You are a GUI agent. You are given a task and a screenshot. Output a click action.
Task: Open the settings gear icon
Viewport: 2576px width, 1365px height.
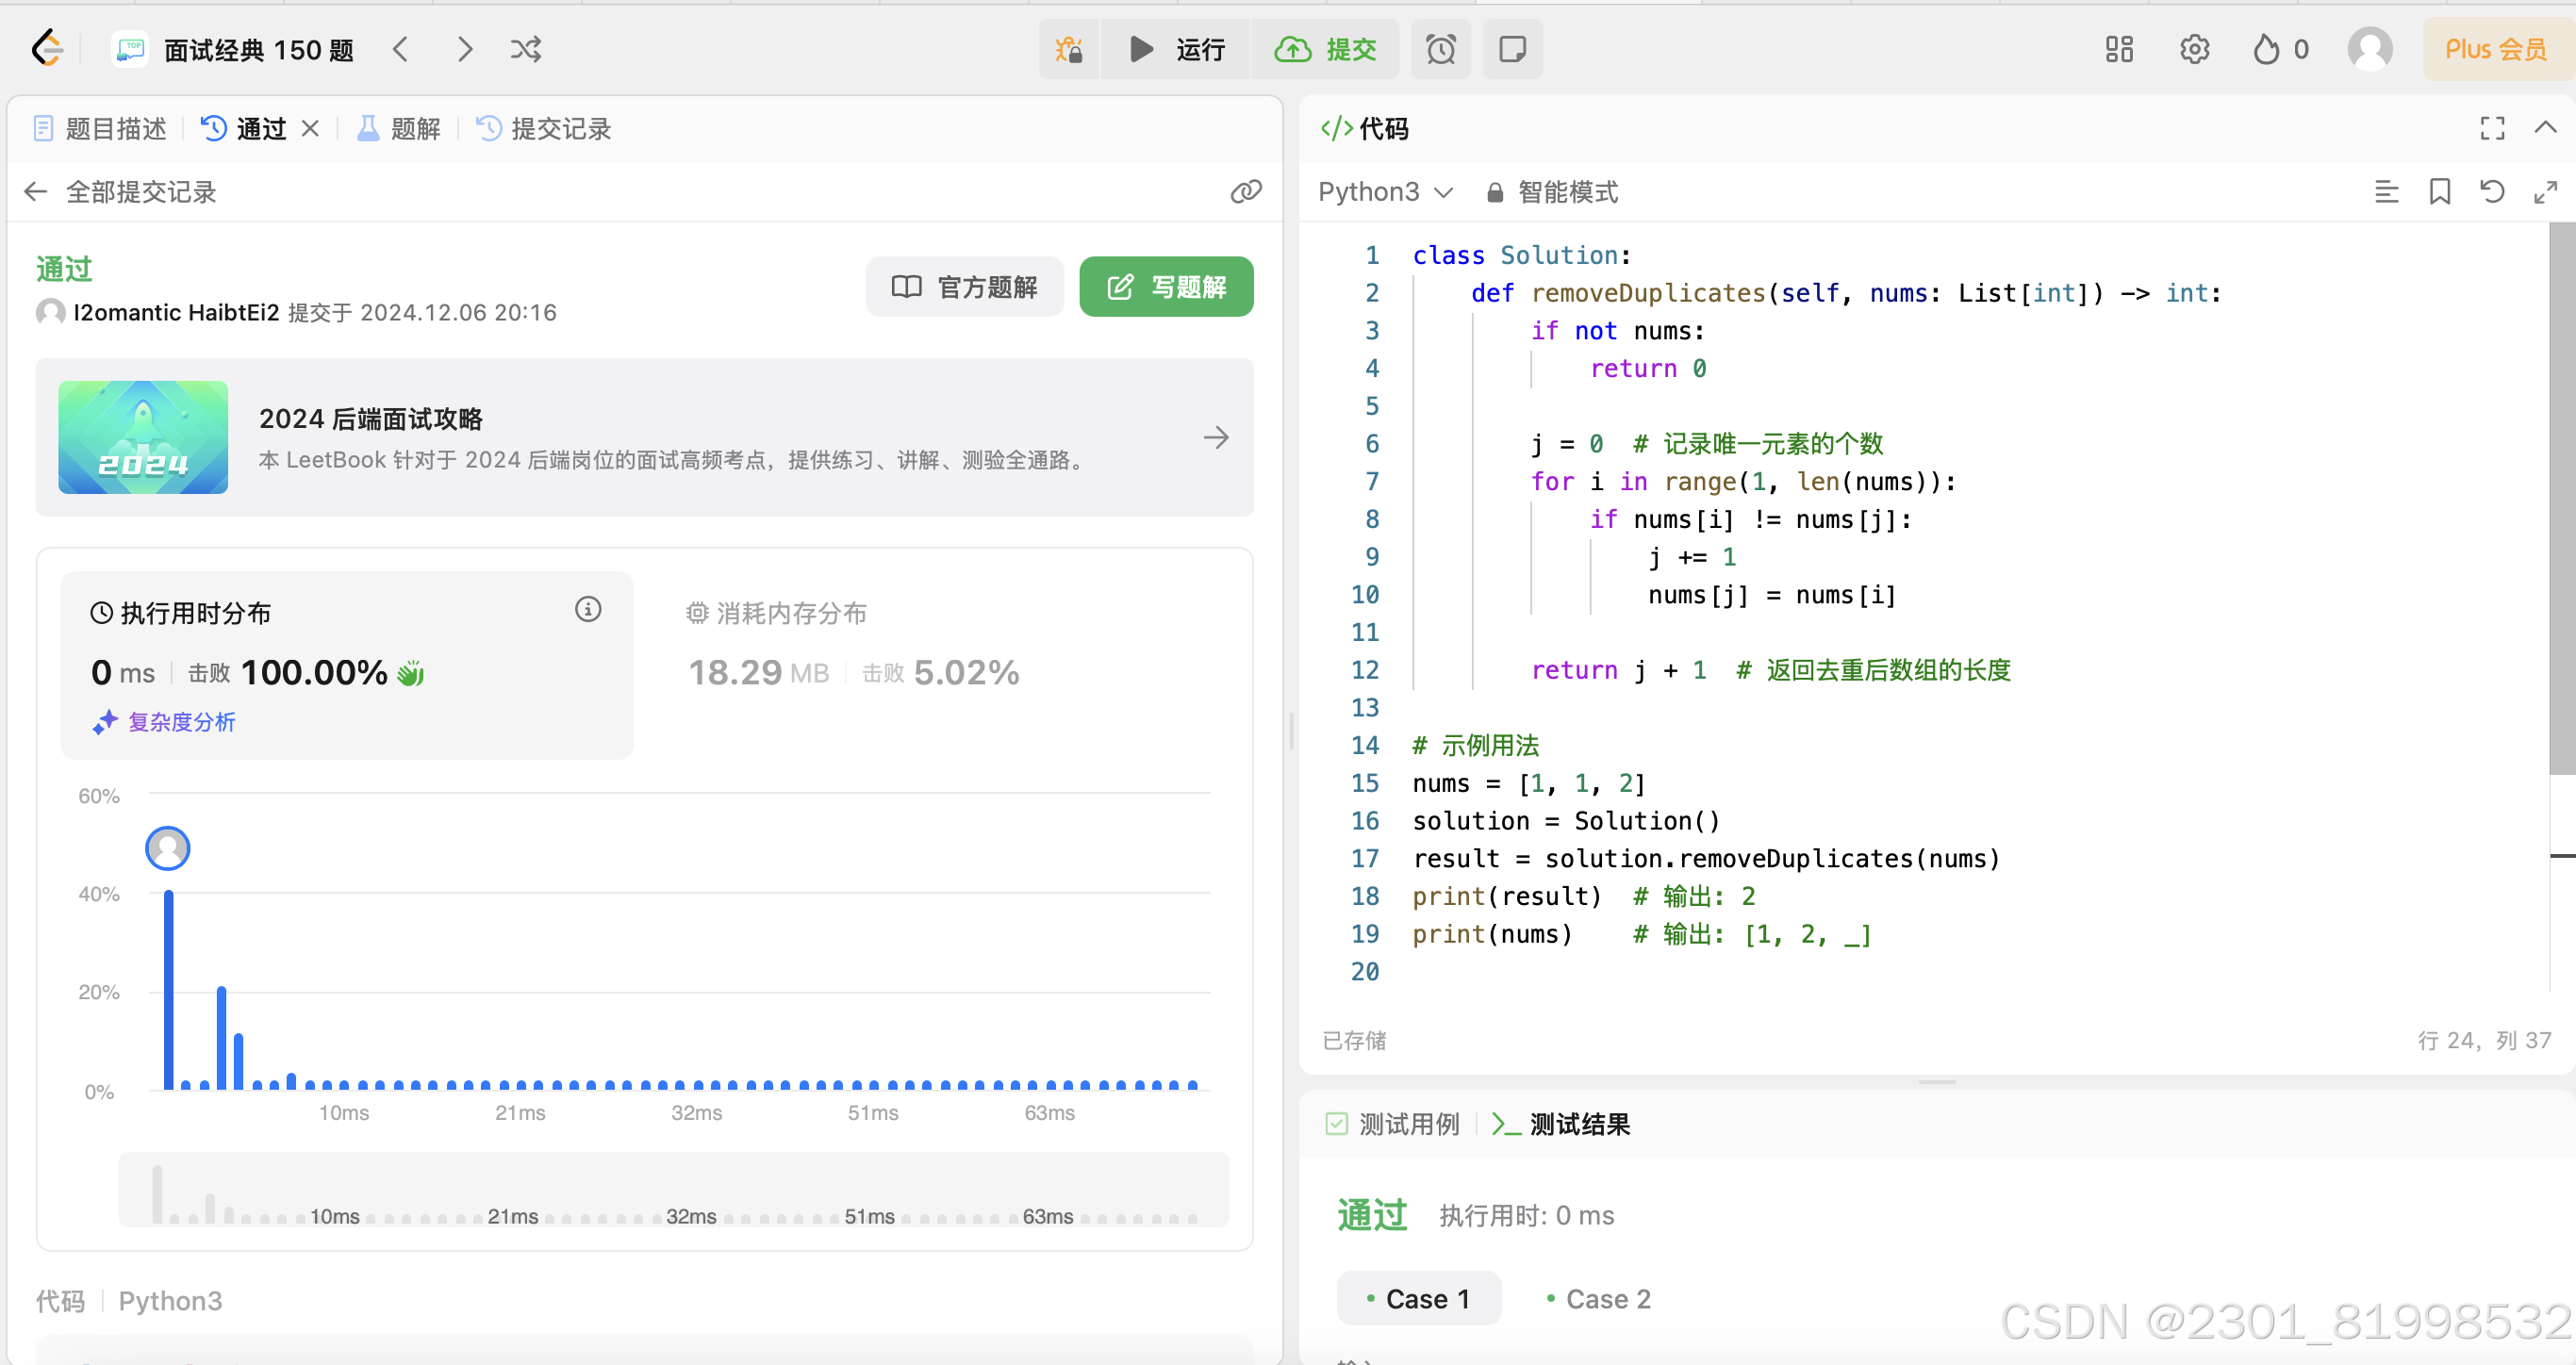coord(2193,49)
